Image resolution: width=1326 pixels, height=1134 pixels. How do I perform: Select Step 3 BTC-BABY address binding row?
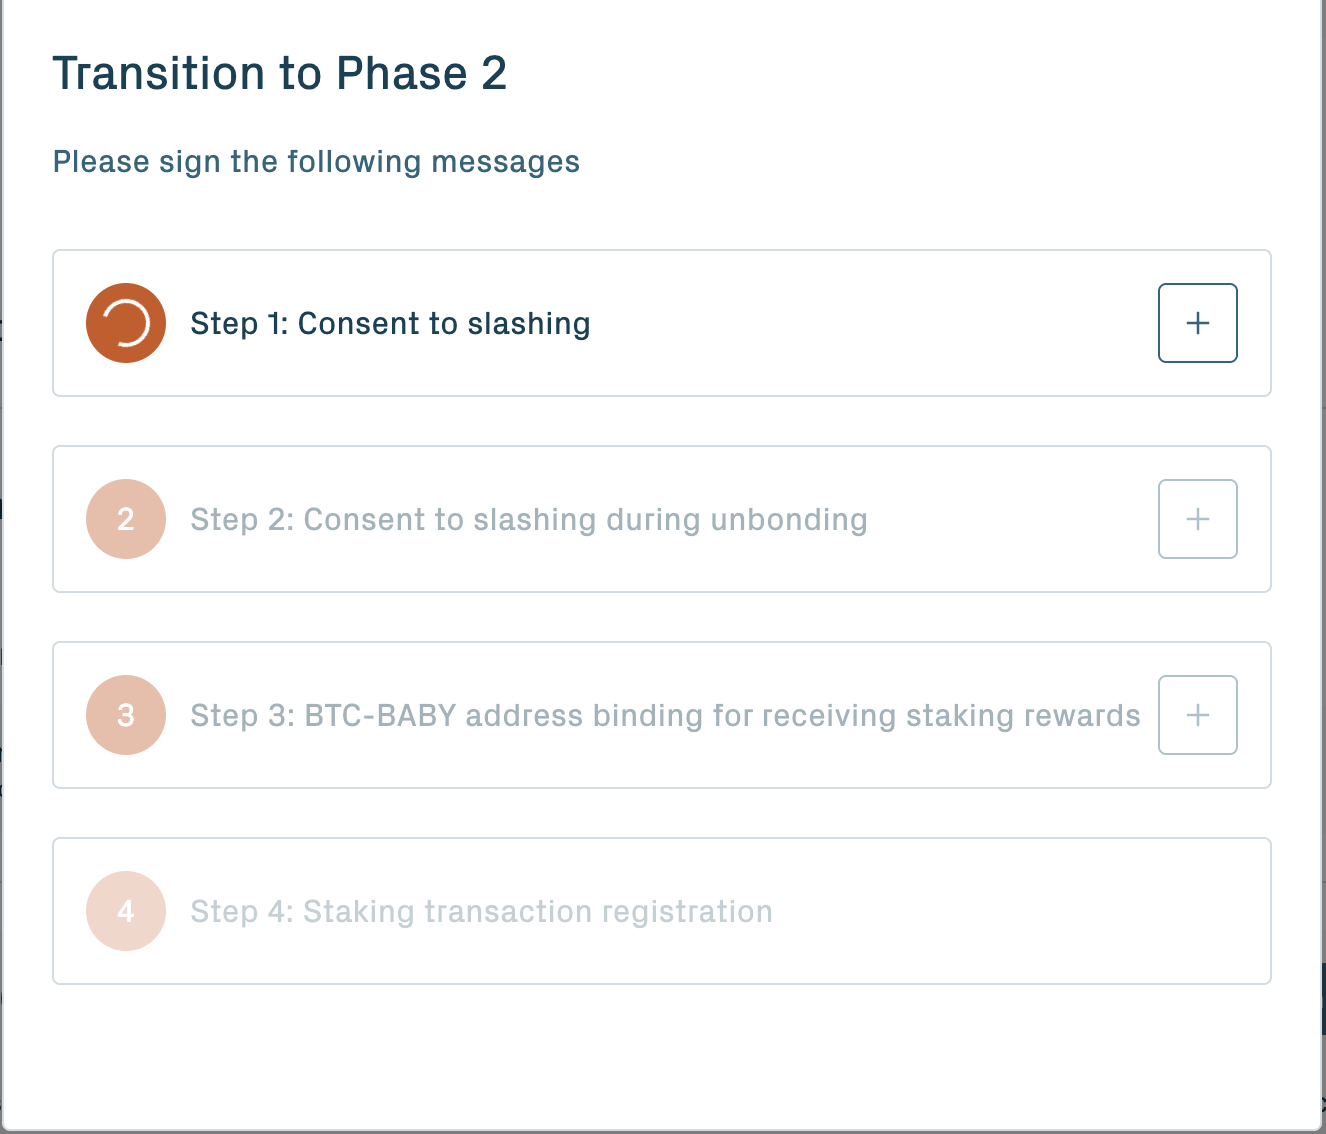tap(661, 715)
